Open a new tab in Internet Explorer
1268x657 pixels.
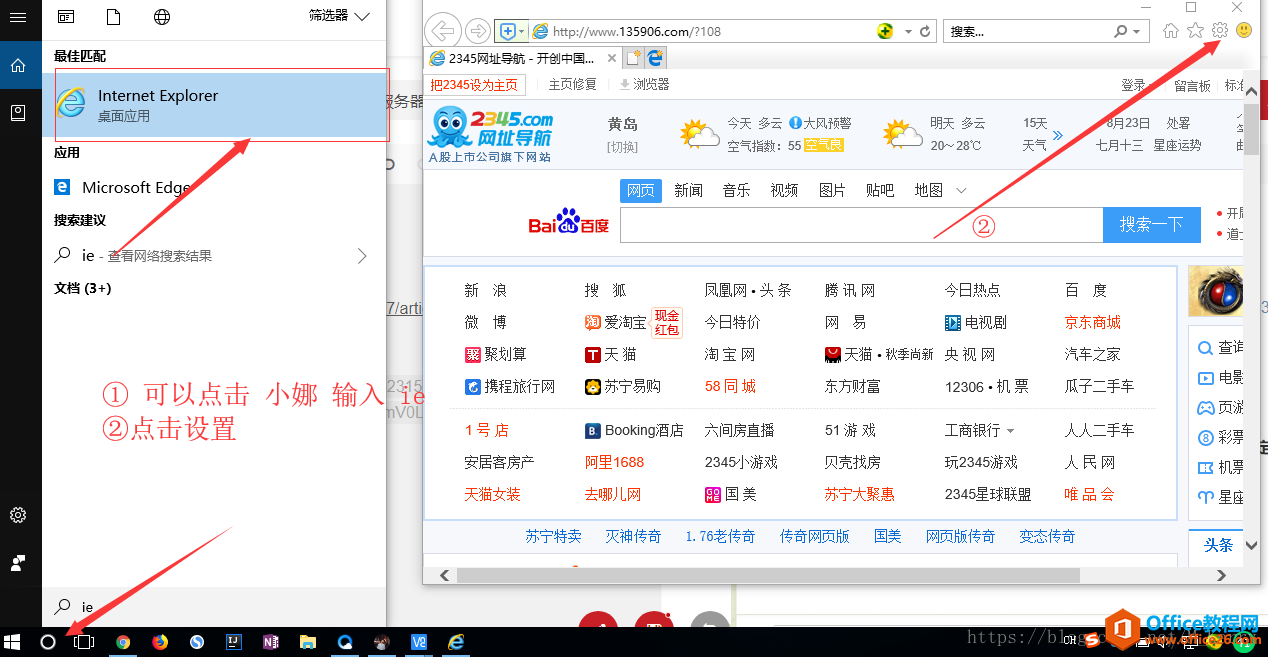(634, 57)
